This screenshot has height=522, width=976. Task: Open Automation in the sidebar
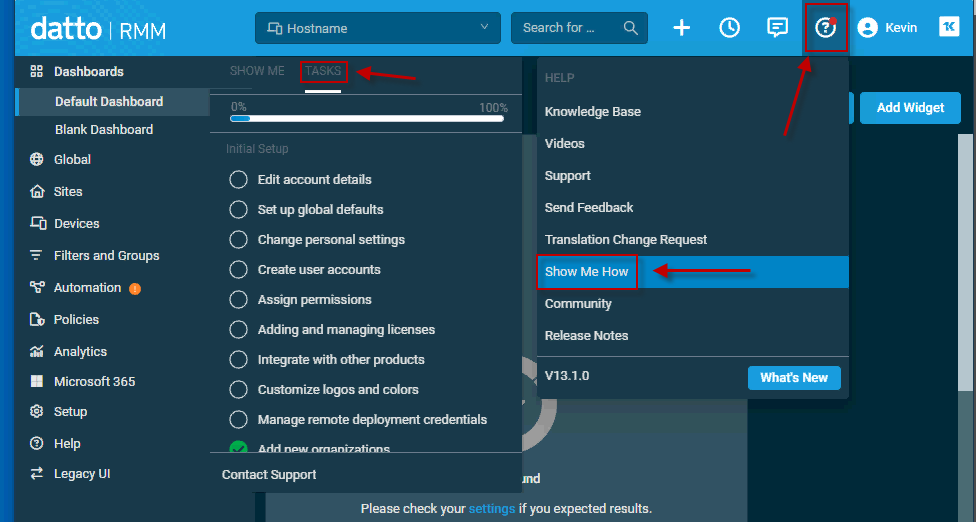click(87, 288)
